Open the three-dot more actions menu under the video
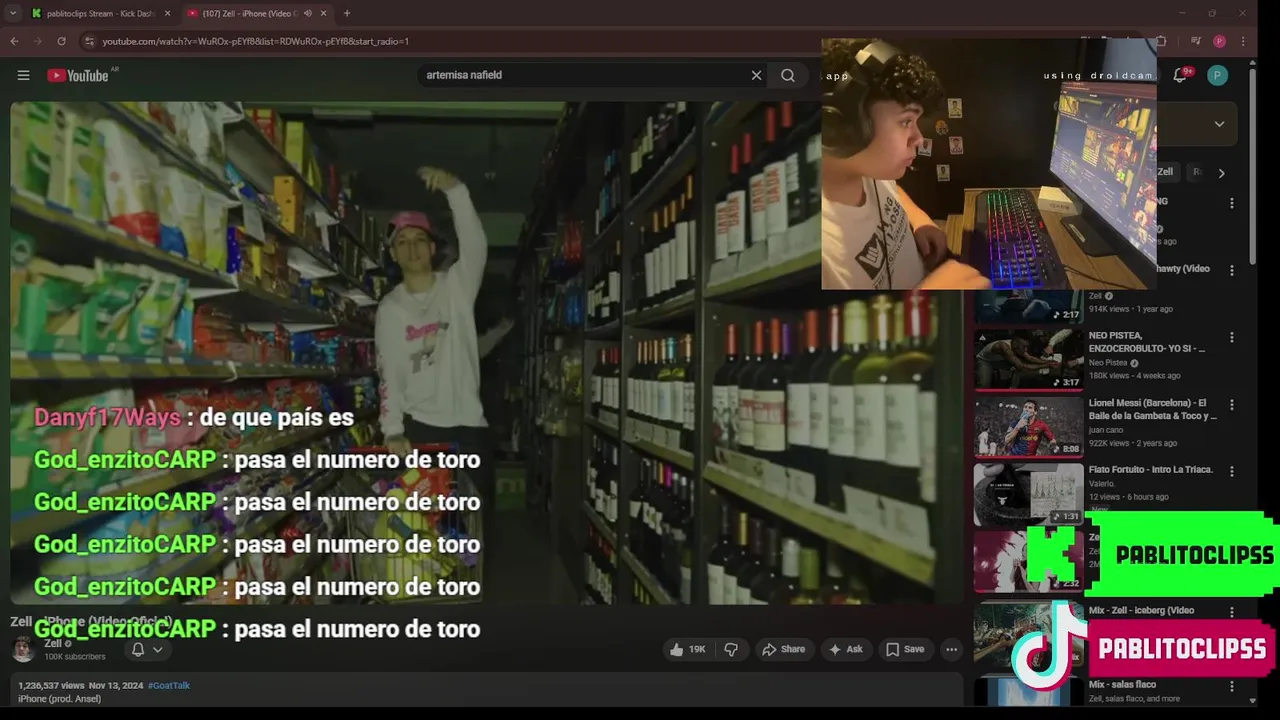Viewport: 1280px width, 720px height. point(952,649)
